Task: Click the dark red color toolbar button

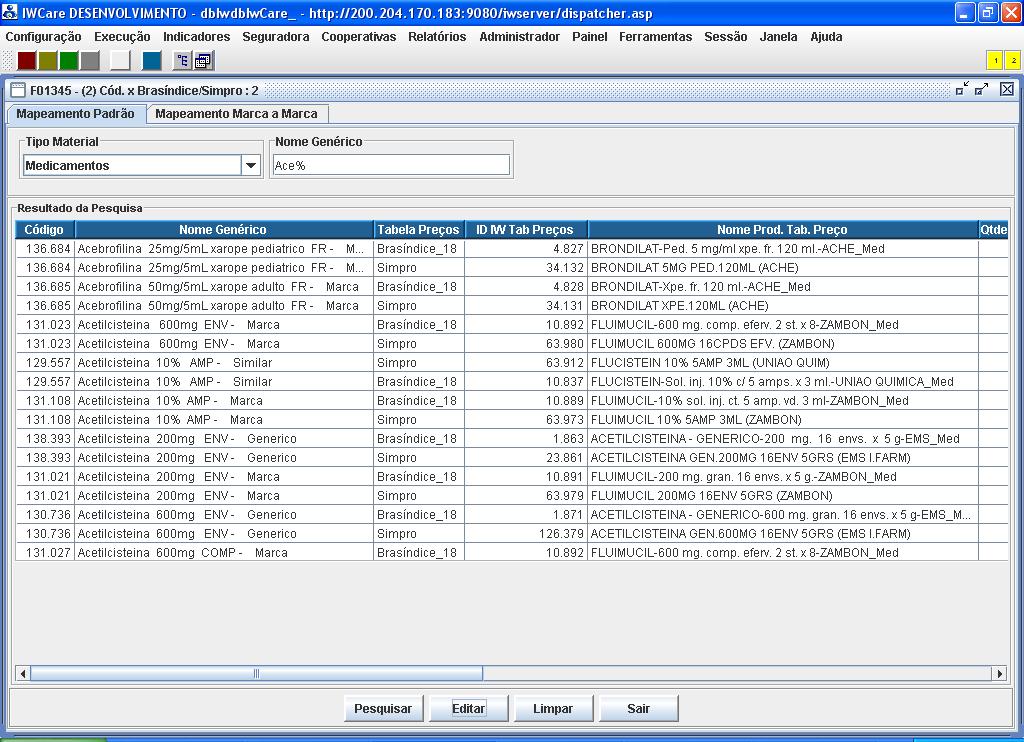Action: coord(27,61)
